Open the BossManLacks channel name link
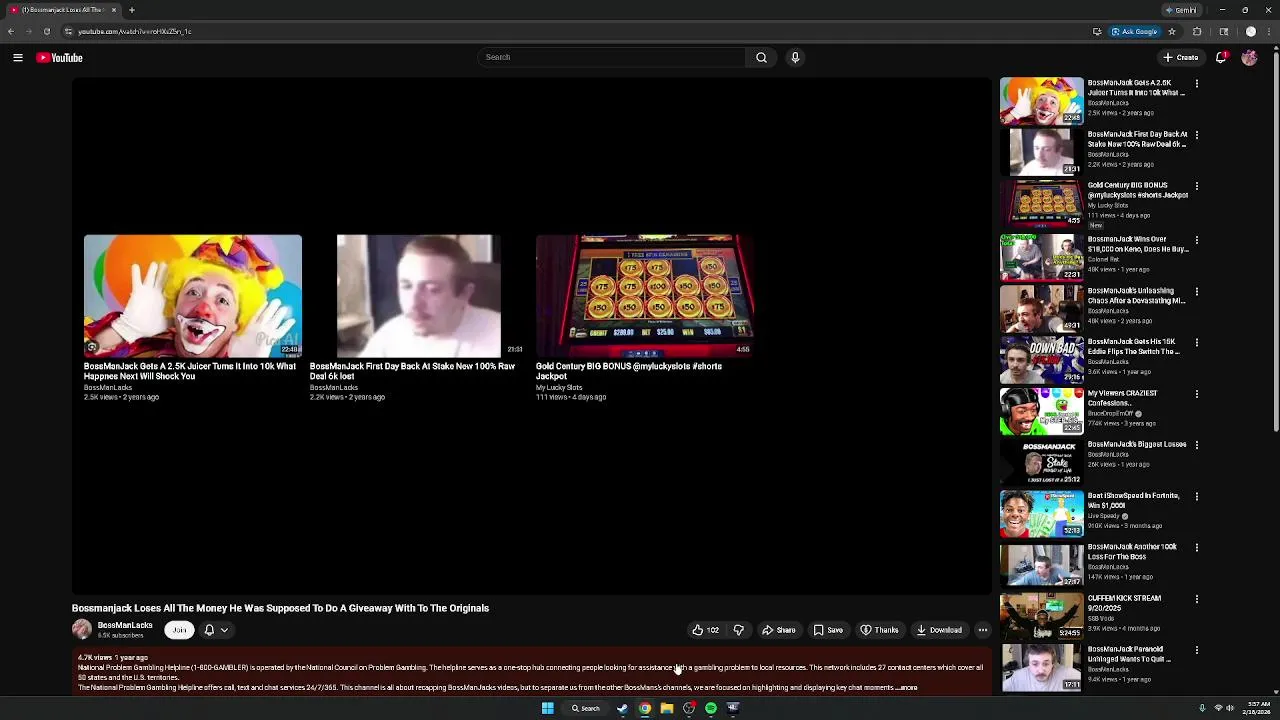This screenshot has height=720, width=1280. pos(125,625)
